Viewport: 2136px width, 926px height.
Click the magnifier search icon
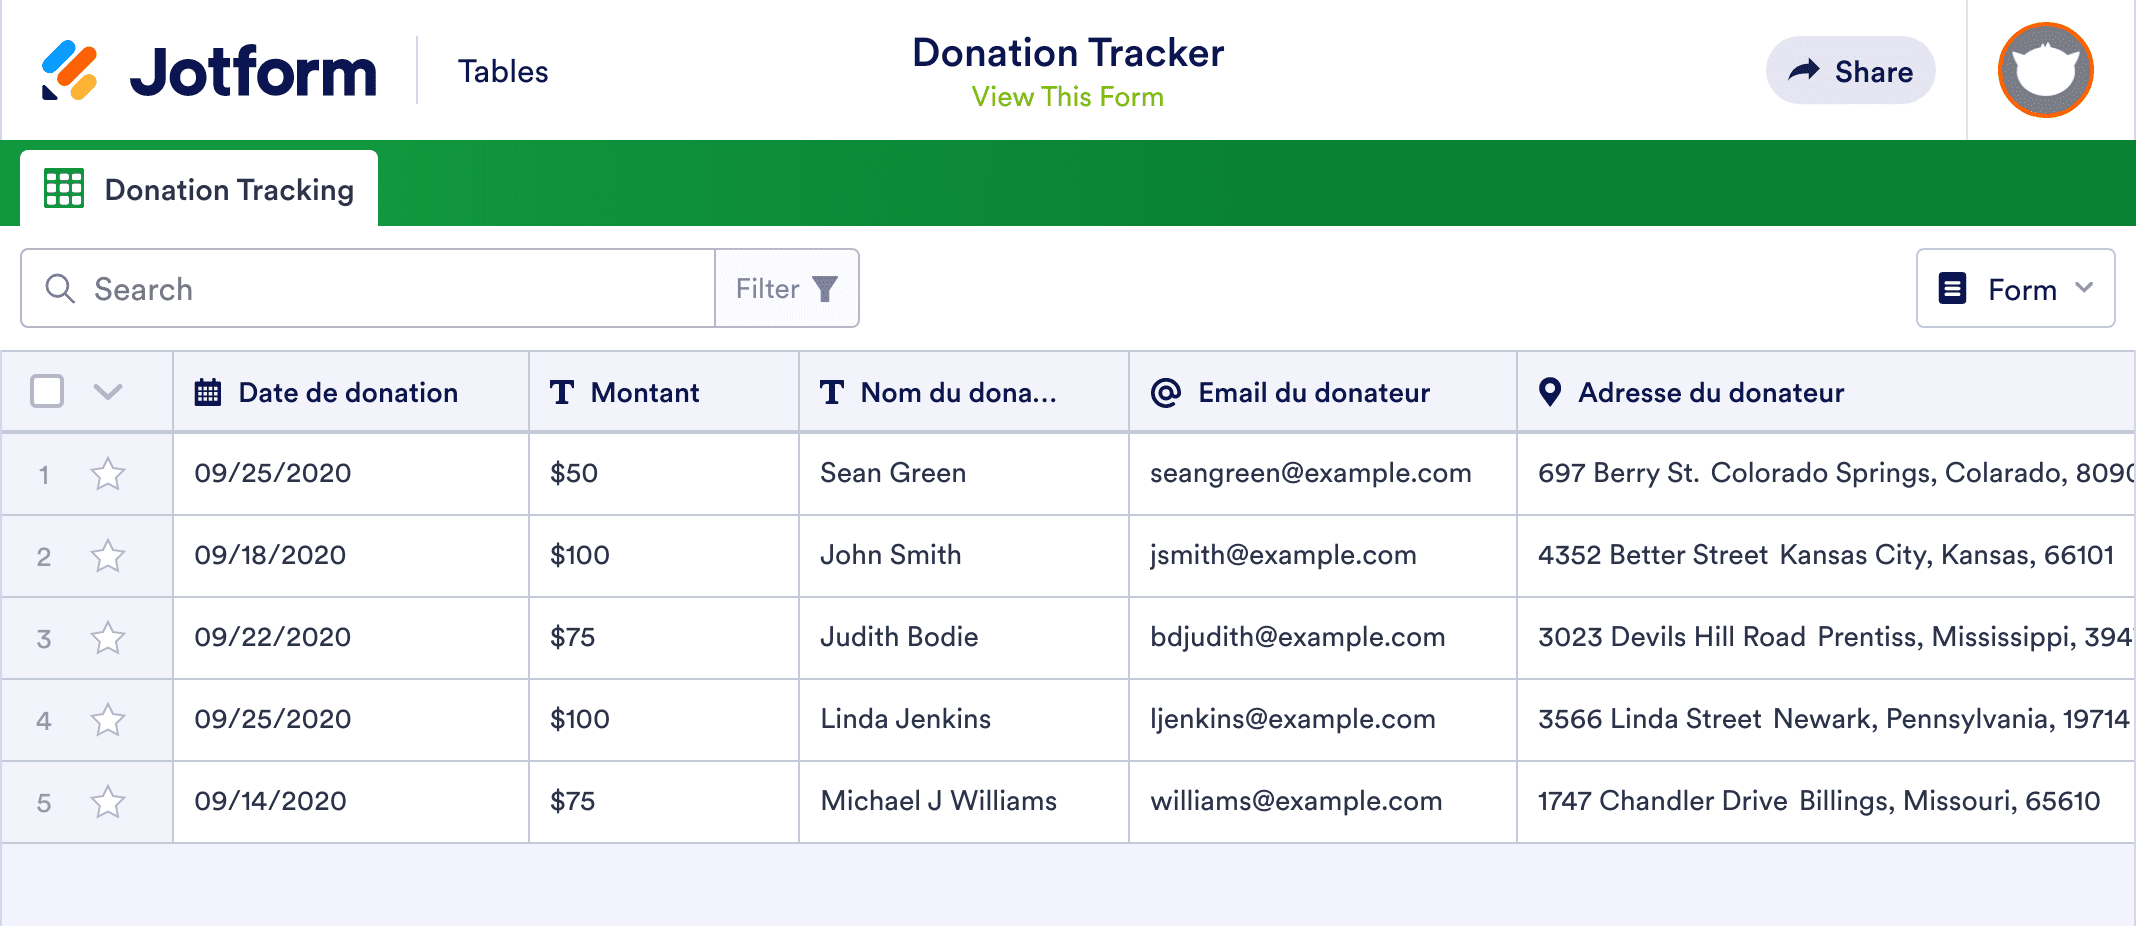click(60, 289)
